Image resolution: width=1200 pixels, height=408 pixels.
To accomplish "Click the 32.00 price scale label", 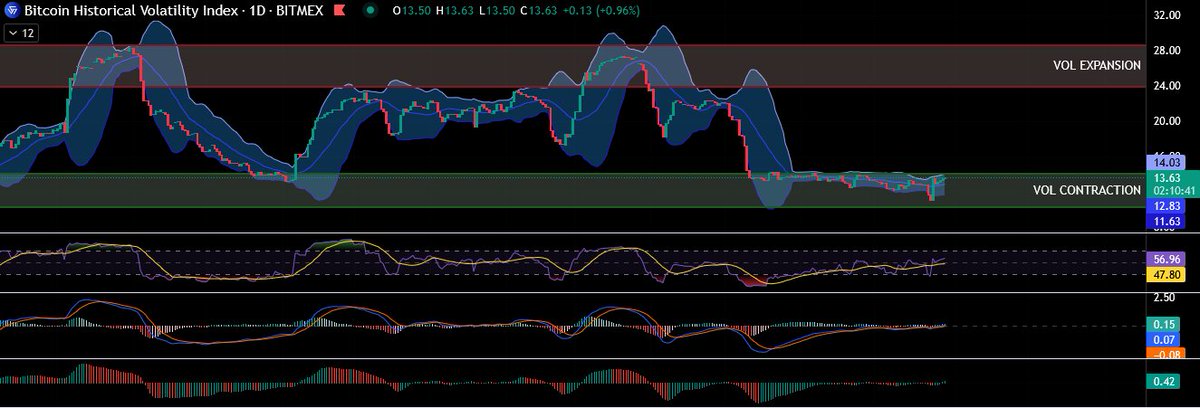I will (1169, 17).
